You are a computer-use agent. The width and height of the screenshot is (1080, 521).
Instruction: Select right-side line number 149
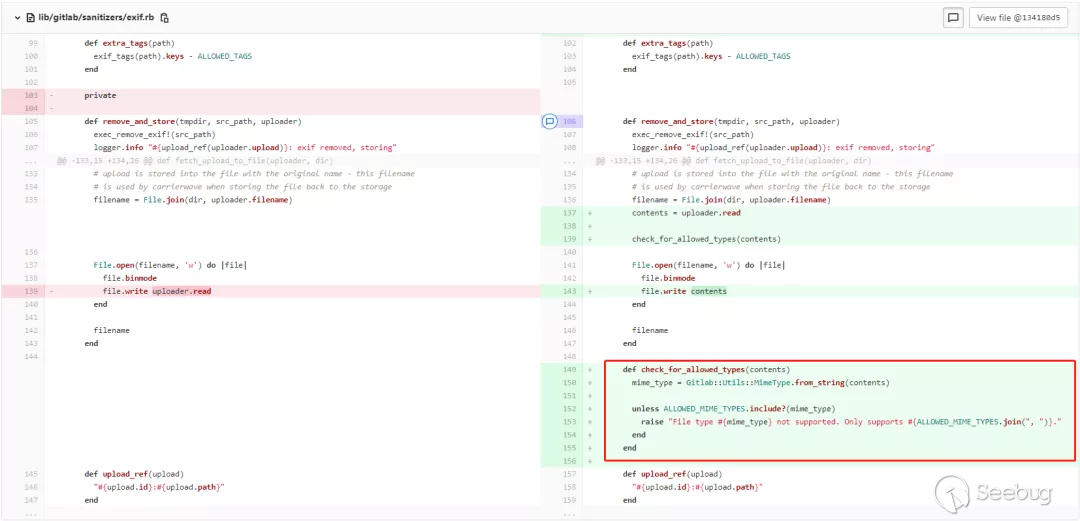coord(570,369)
